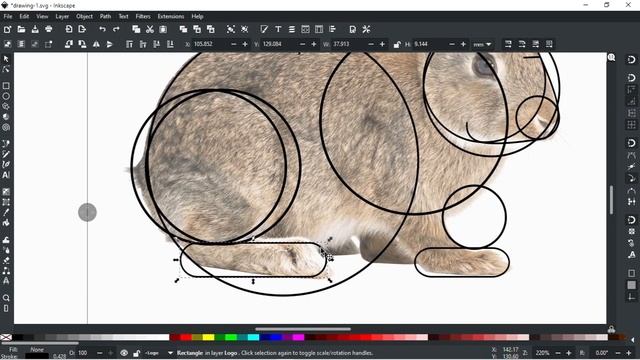This screenshot has width=640, height=360.
Task: Click the stroke color indicator box
Action: 37,356
